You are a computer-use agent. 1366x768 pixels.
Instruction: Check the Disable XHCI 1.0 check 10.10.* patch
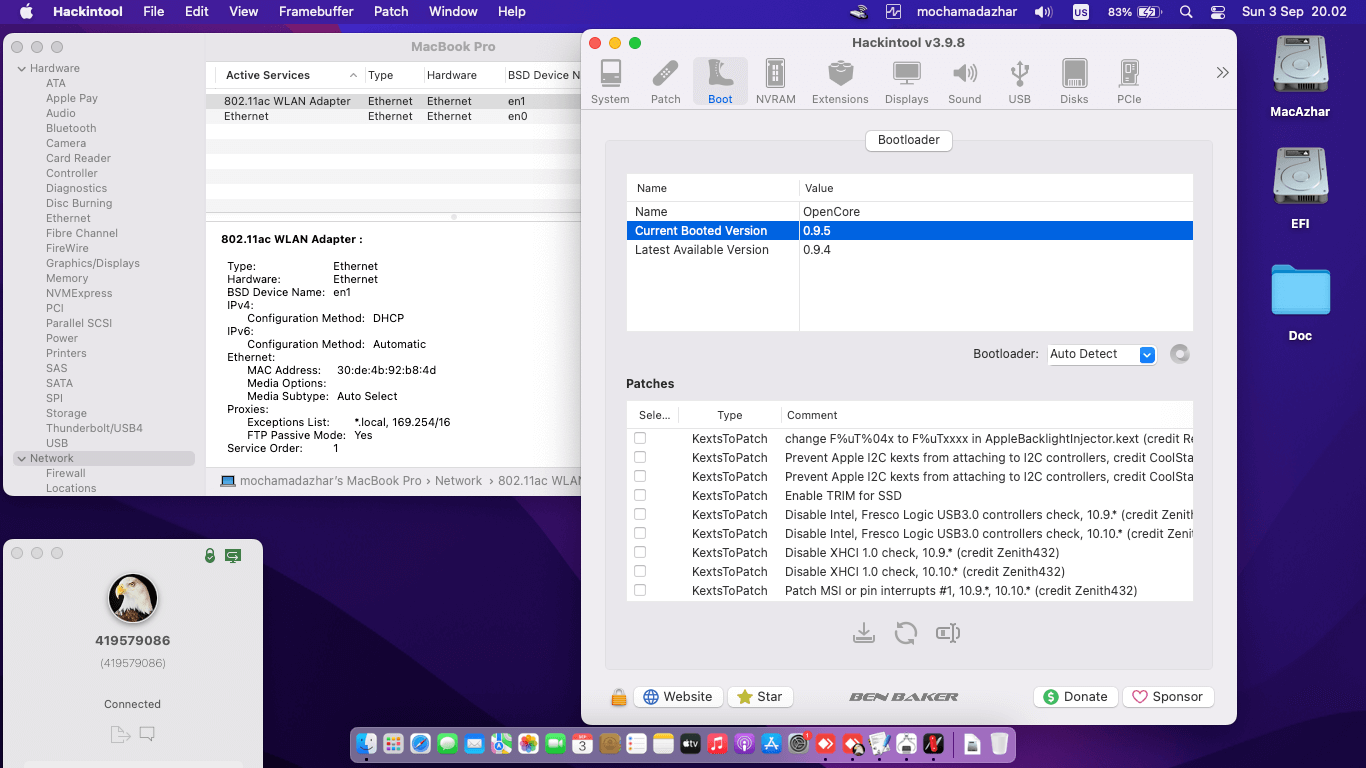pyautogui.click(x=640, y=571)
